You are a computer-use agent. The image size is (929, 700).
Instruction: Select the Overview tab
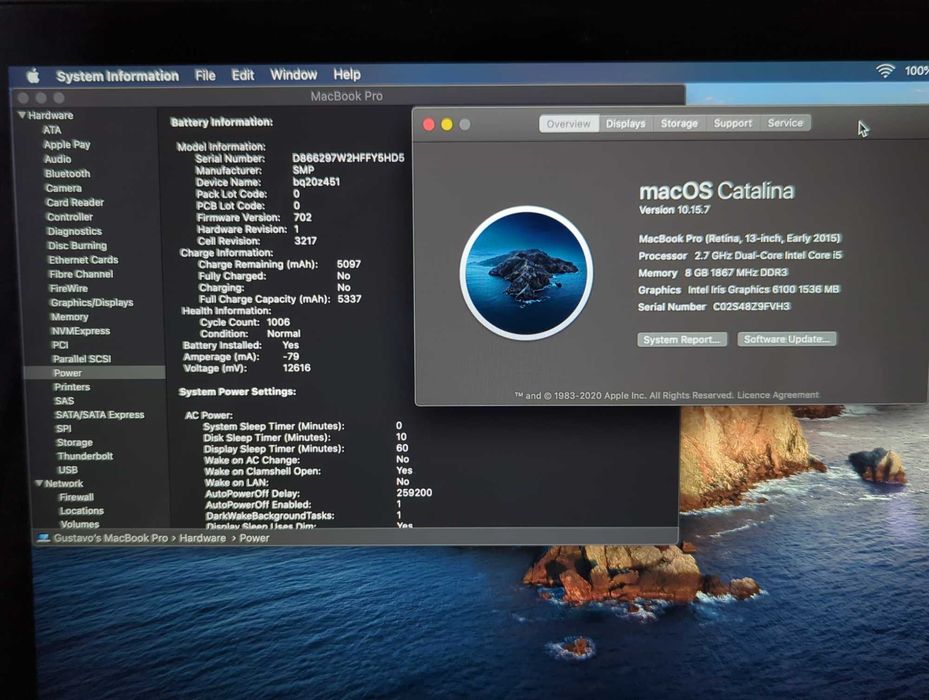[569, 124]
